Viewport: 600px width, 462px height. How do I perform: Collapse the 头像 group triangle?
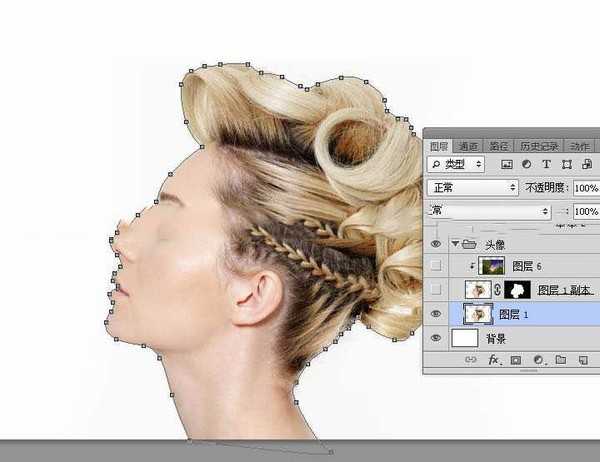455,243
